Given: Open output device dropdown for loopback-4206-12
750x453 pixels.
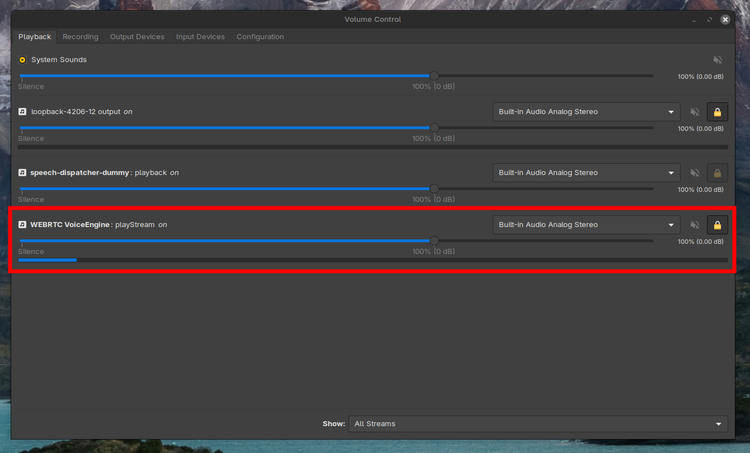Looking at the screenshot, I should [586, 112].
